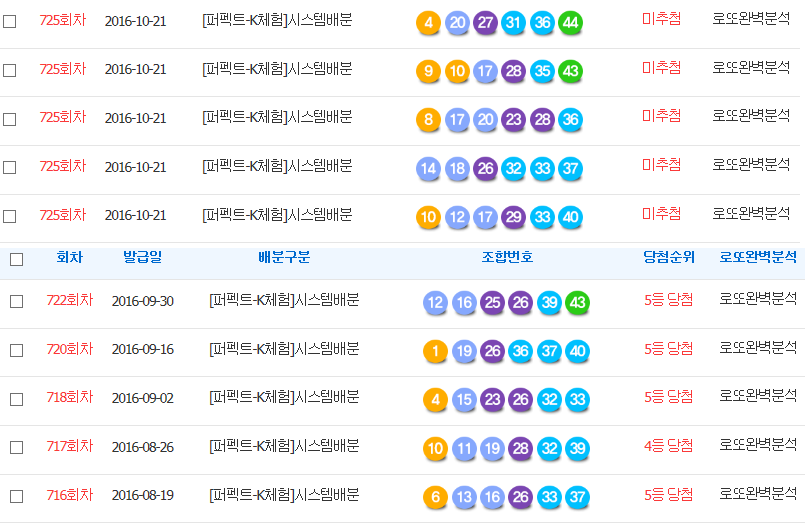Click the purple number 29 lottery ball
805x526 pixels.
(514, 217)
